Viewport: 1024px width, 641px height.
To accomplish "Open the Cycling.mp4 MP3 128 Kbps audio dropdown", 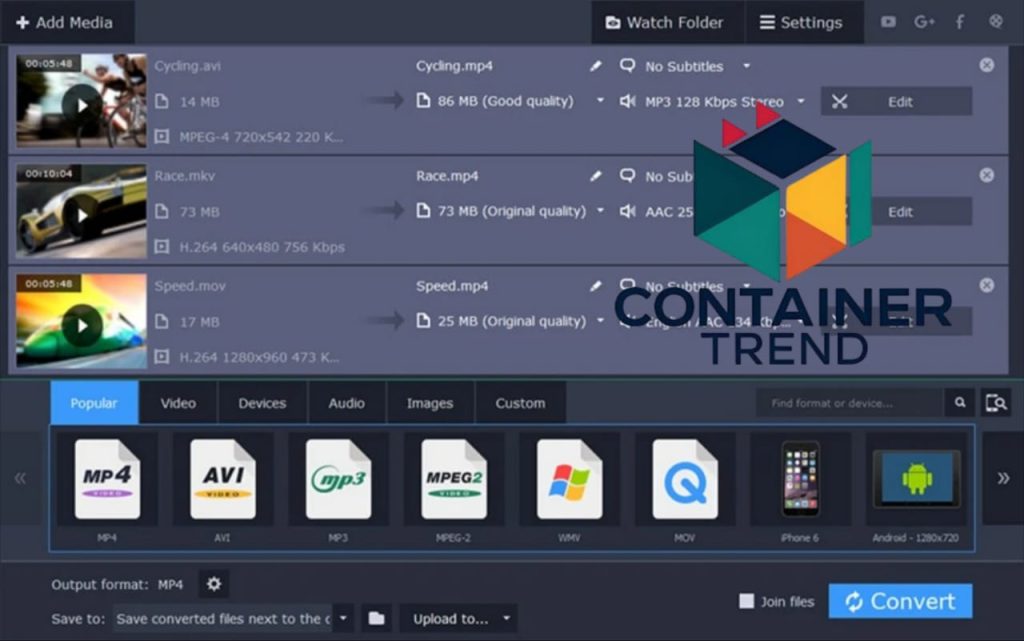I will click(x=801, y=101).
